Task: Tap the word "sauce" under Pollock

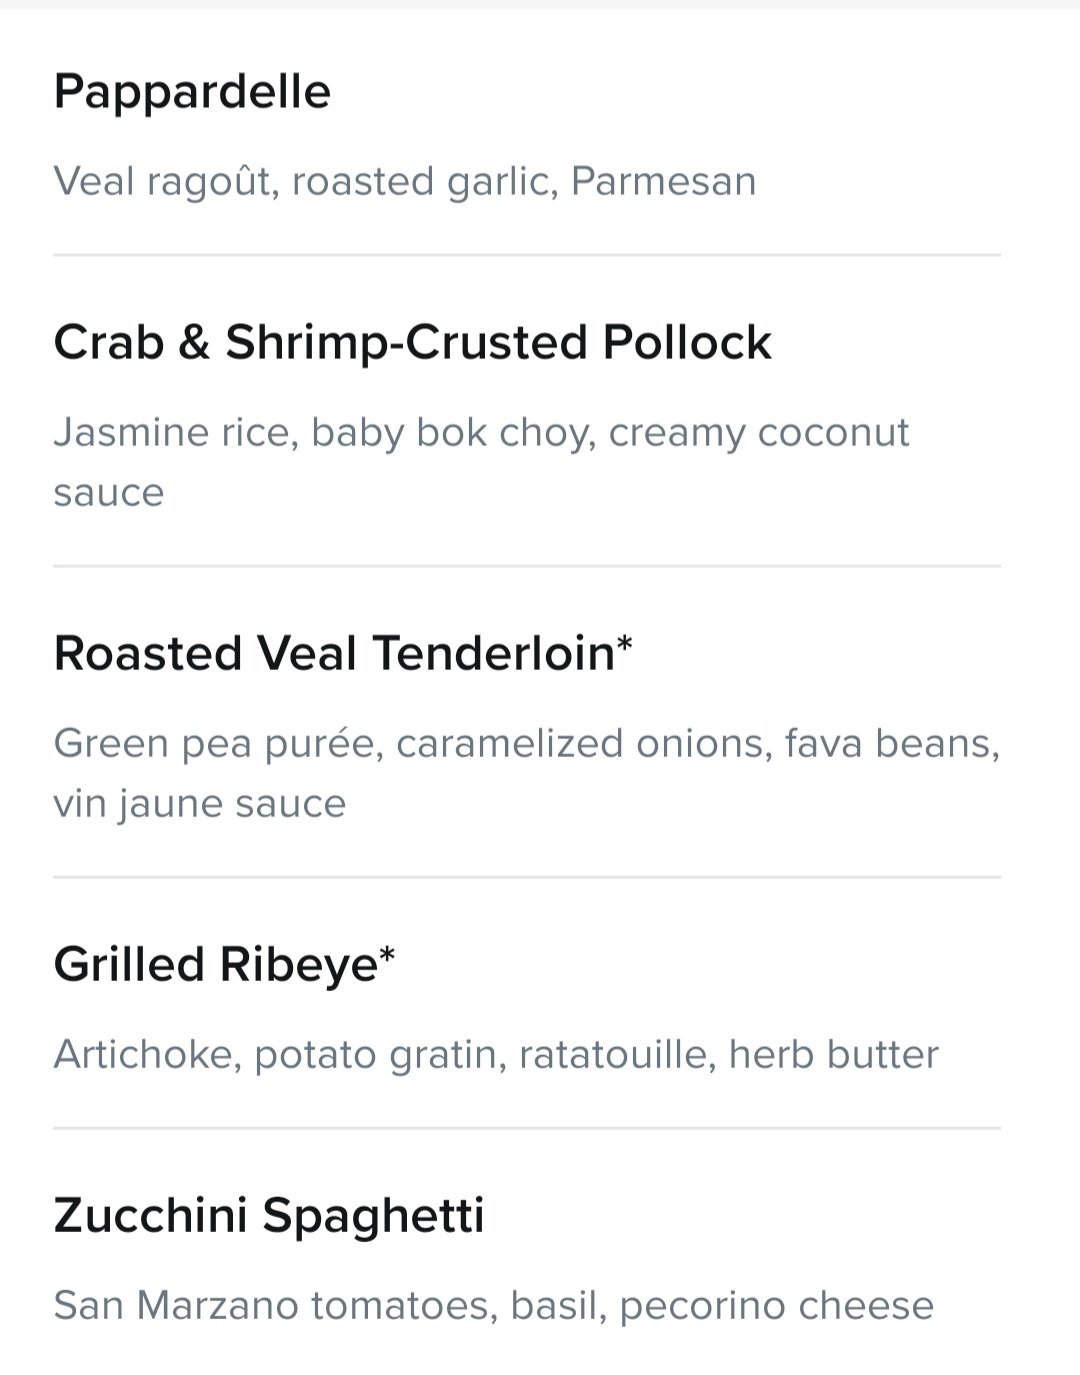Action: [x=109, y=494]
